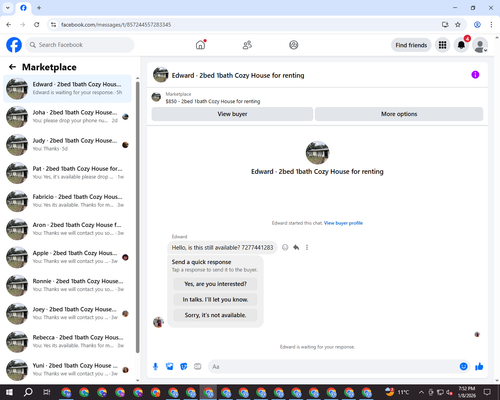Image resolution: width=500 pixels, height=400 pixels.
Task: Open the Chrome three-dot menu
Action: pos(491,25)
